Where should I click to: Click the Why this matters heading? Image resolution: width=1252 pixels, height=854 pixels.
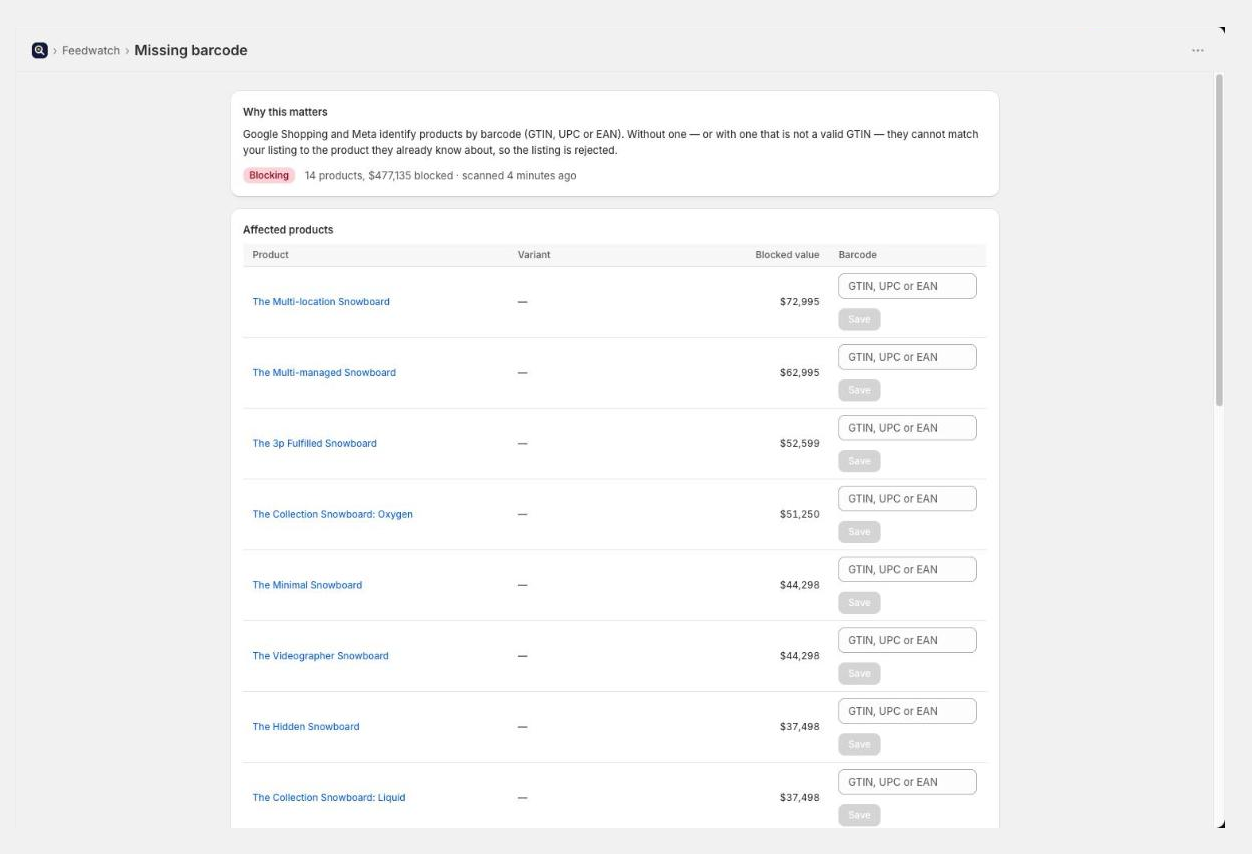[285, 112]
